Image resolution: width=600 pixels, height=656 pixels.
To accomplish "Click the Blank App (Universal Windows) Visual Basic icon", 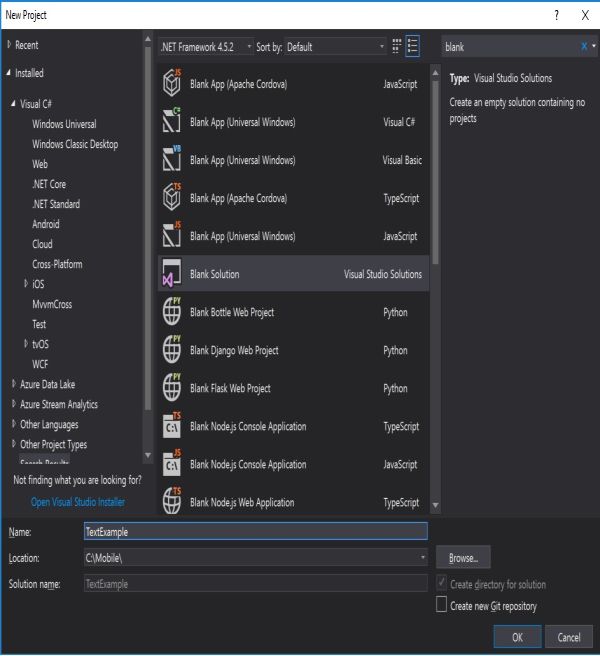I will (x=172, y=159).
